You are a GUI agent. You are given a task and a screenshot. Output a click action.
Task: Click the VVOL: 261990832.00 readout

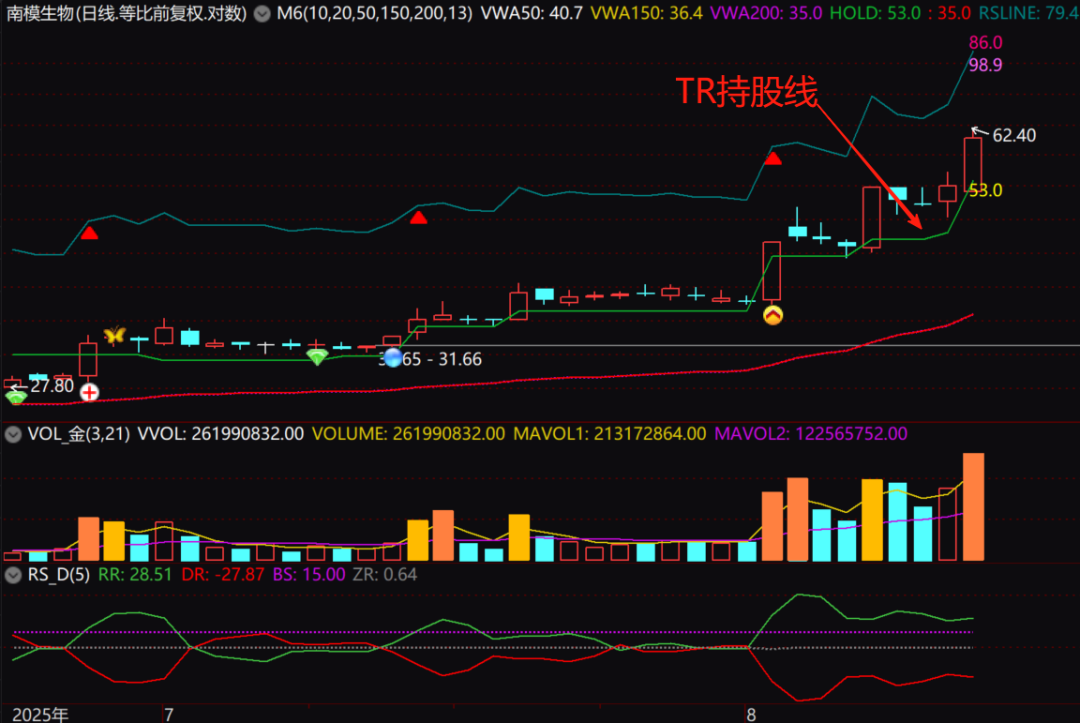point(220,434)
